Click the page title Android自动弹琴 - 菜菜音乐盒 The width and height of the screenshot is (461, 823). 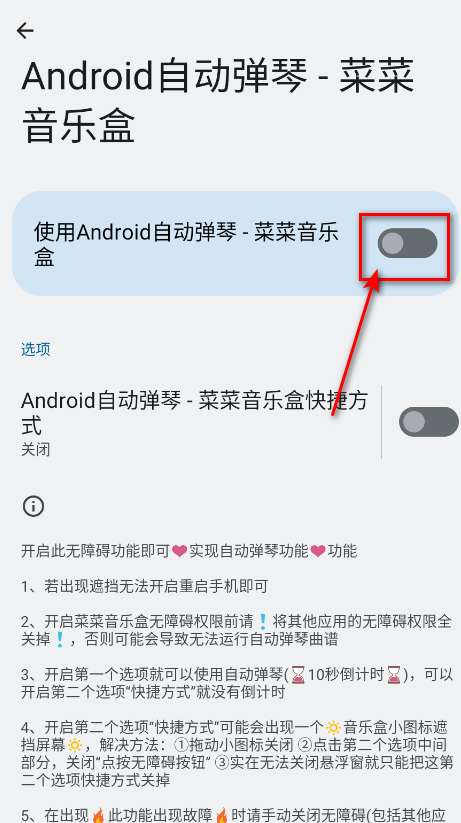coord(218,101)
